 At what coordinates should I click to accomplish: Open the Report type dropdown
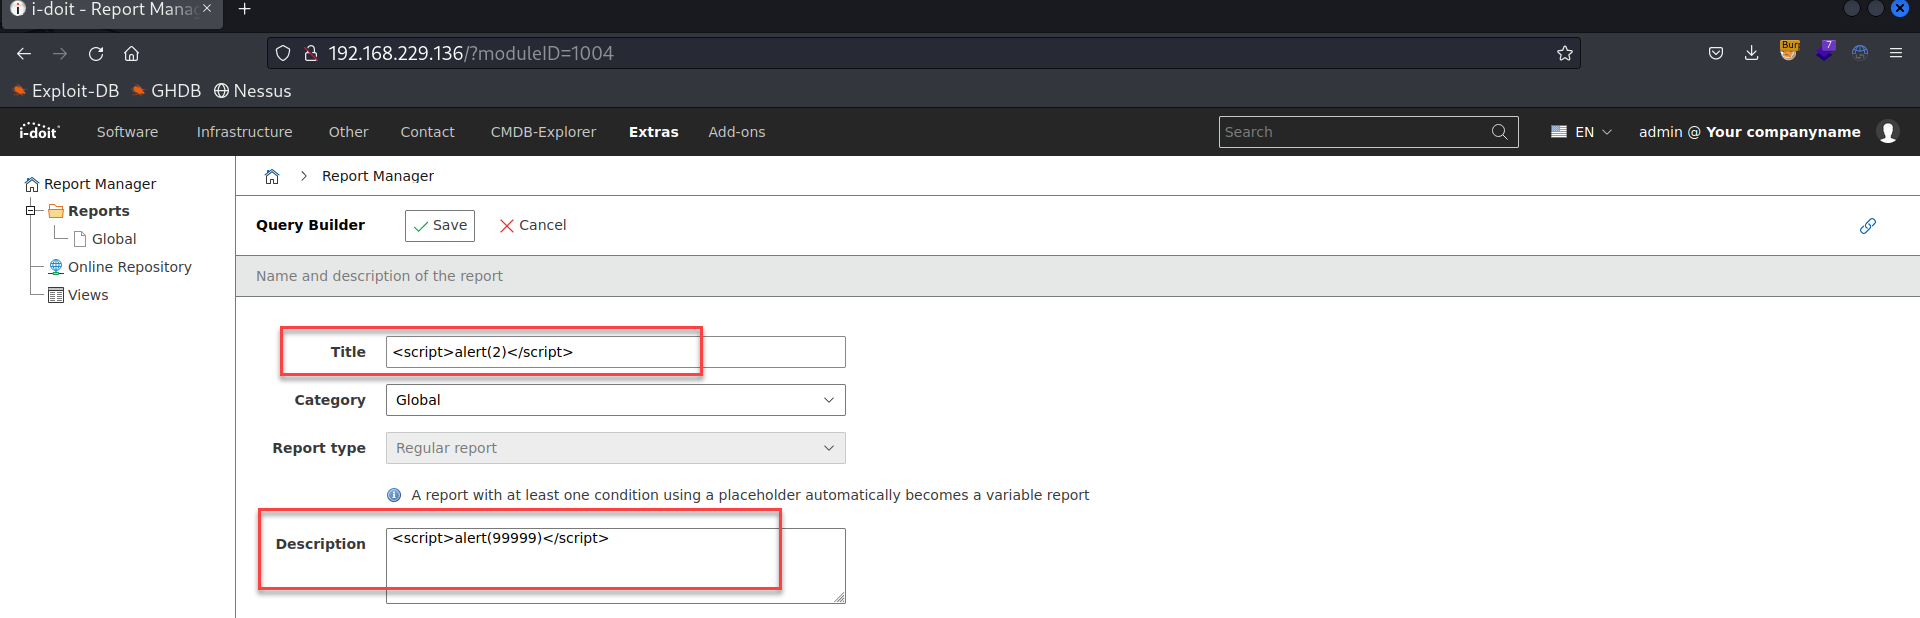pos(615,448)
